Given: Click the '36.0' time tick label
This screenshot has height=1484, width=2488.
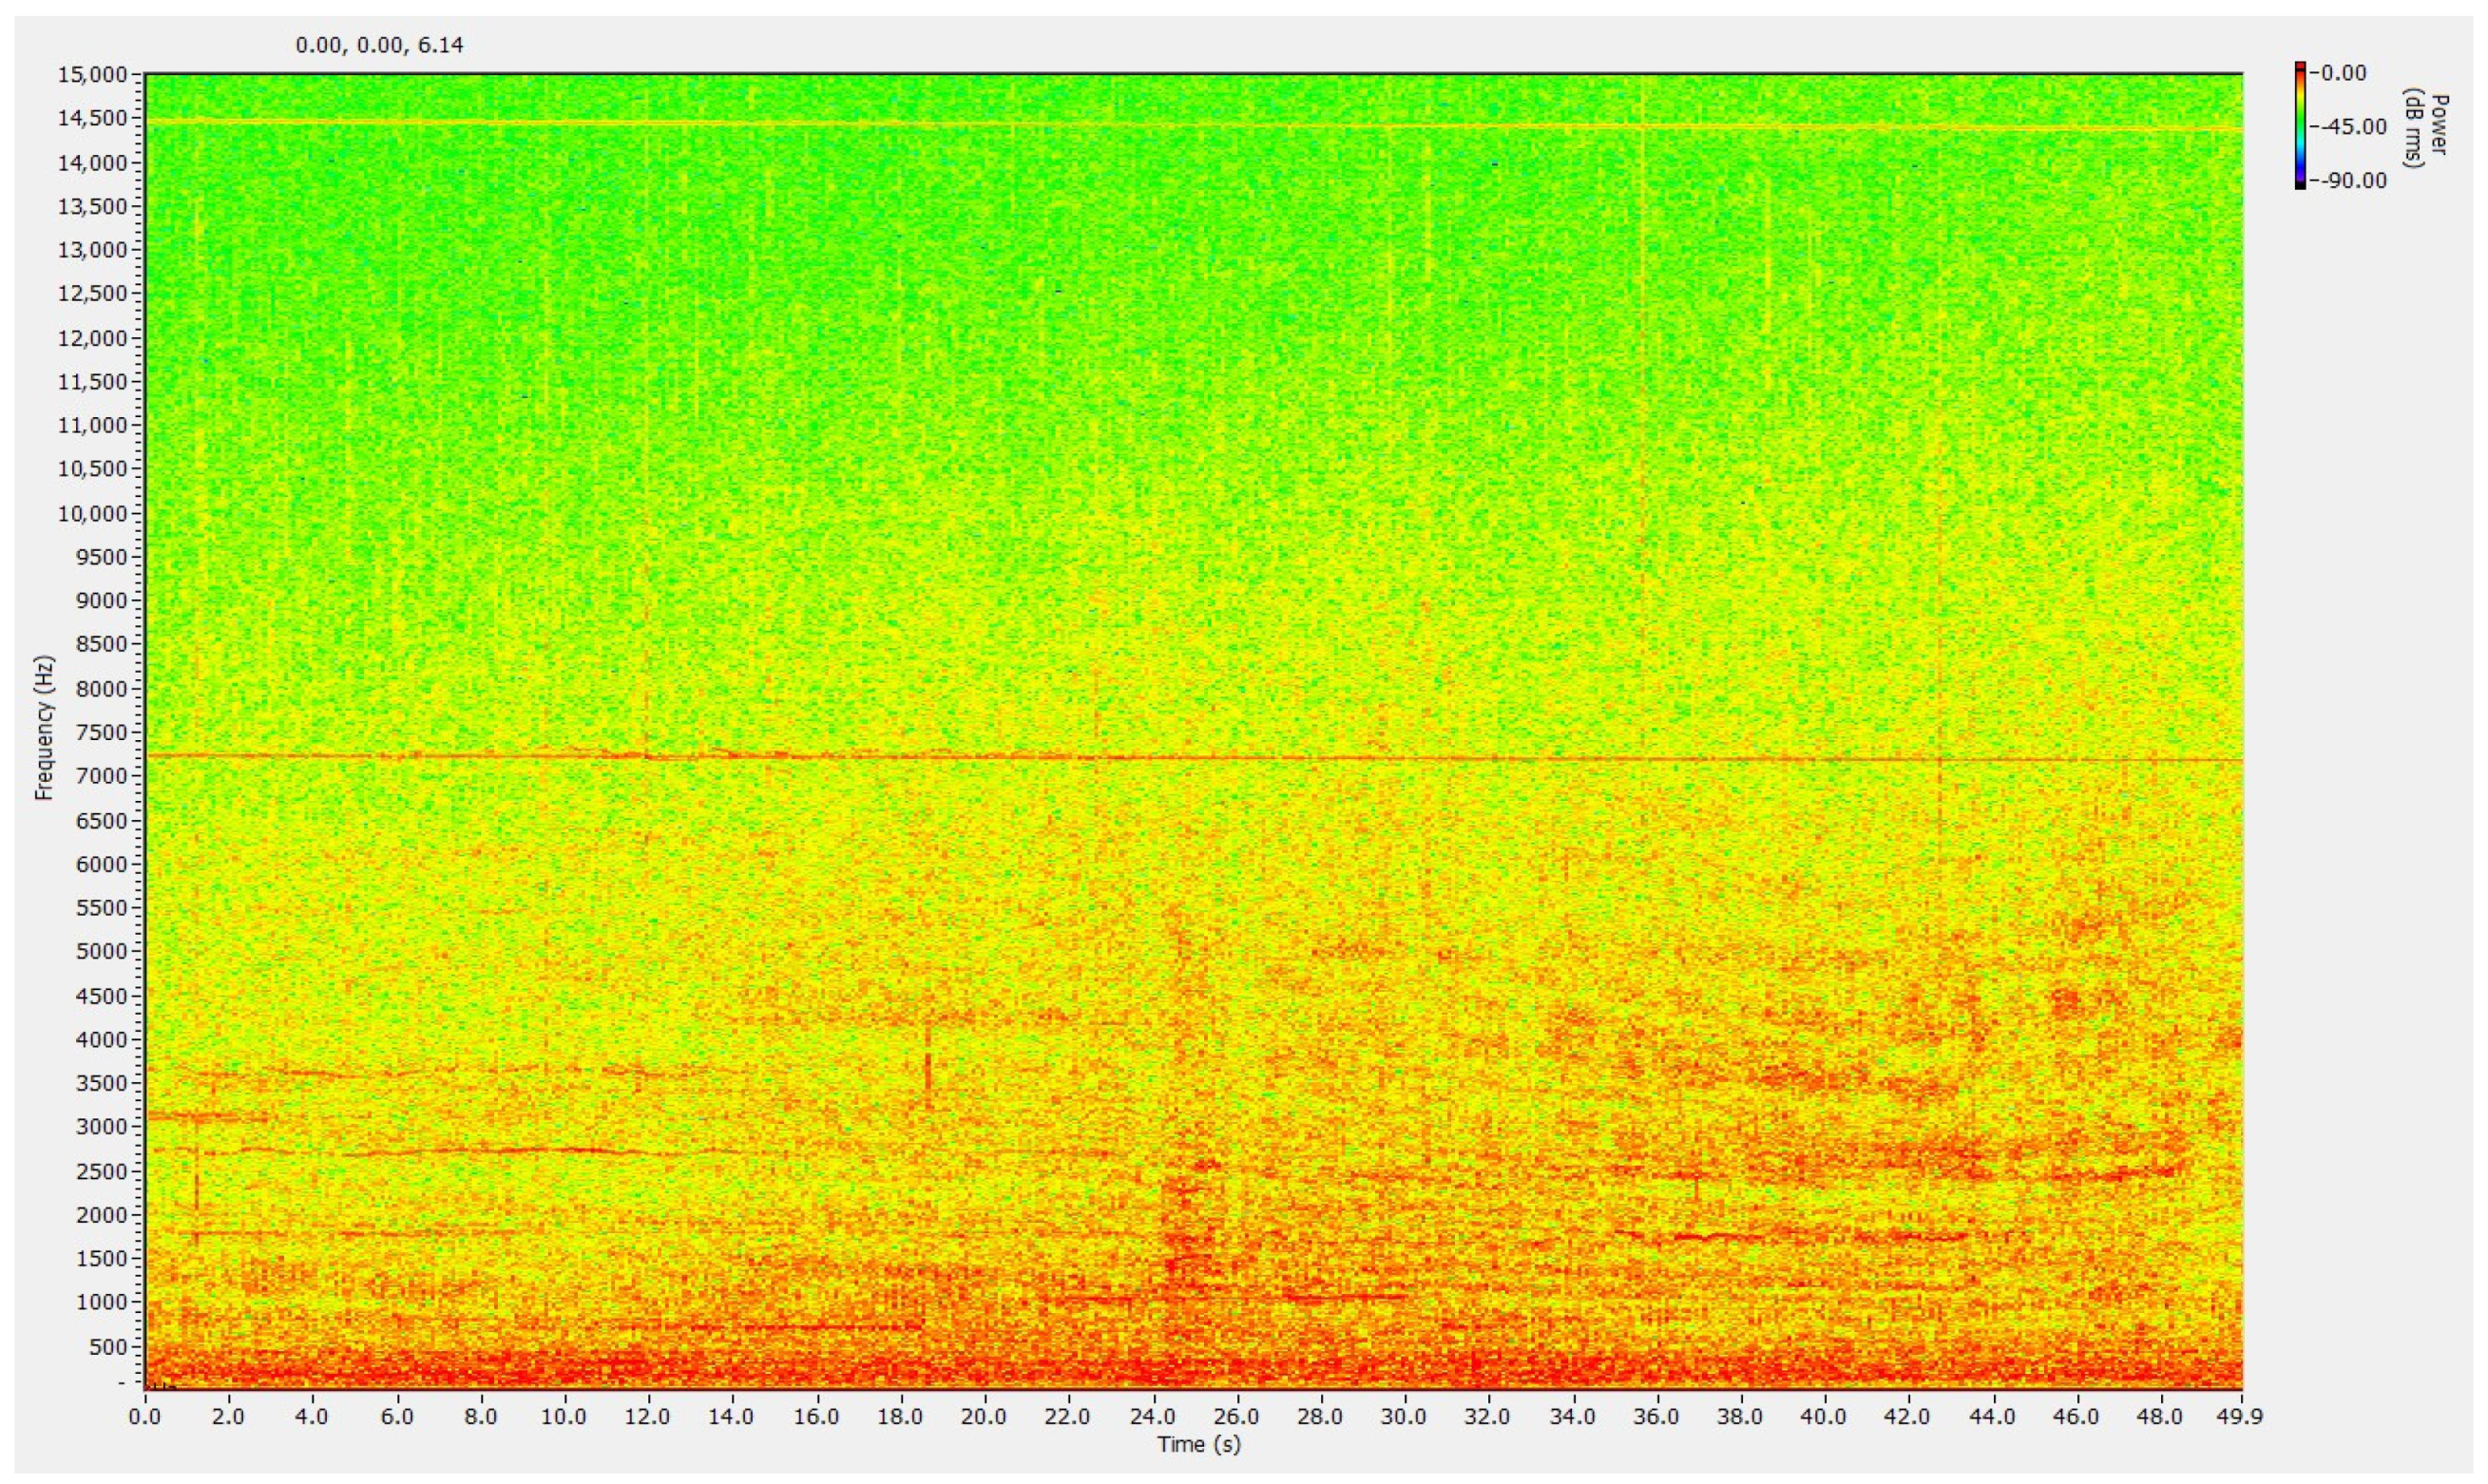Looking at the screenshot, I should [1657, 1417].
